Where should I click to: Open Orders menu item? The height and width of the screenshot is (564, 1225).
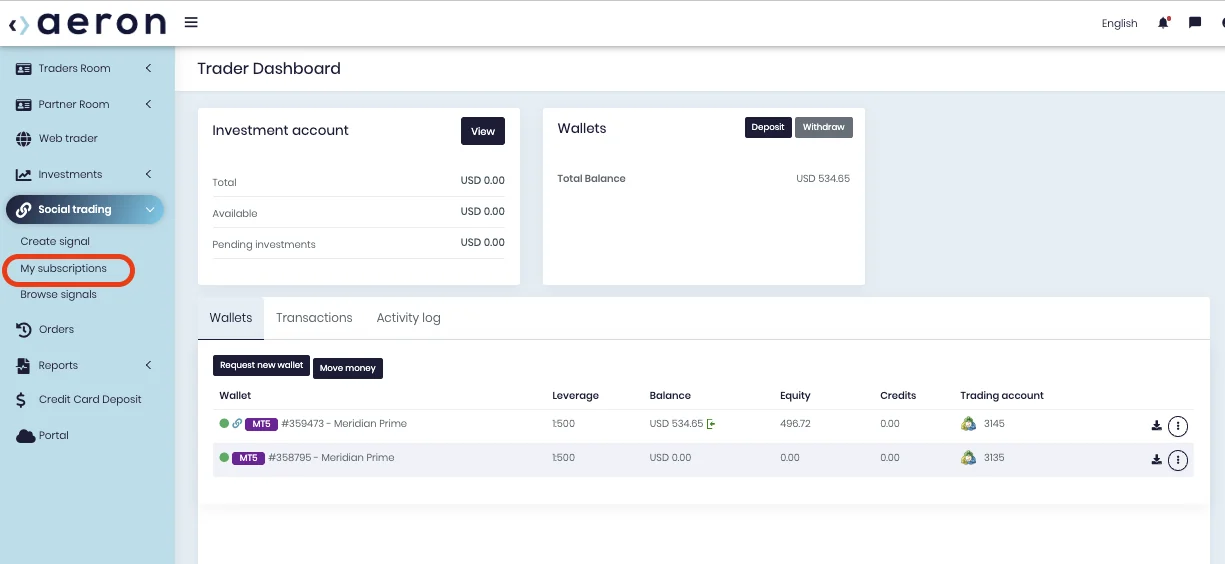click(x=56, y=330)
